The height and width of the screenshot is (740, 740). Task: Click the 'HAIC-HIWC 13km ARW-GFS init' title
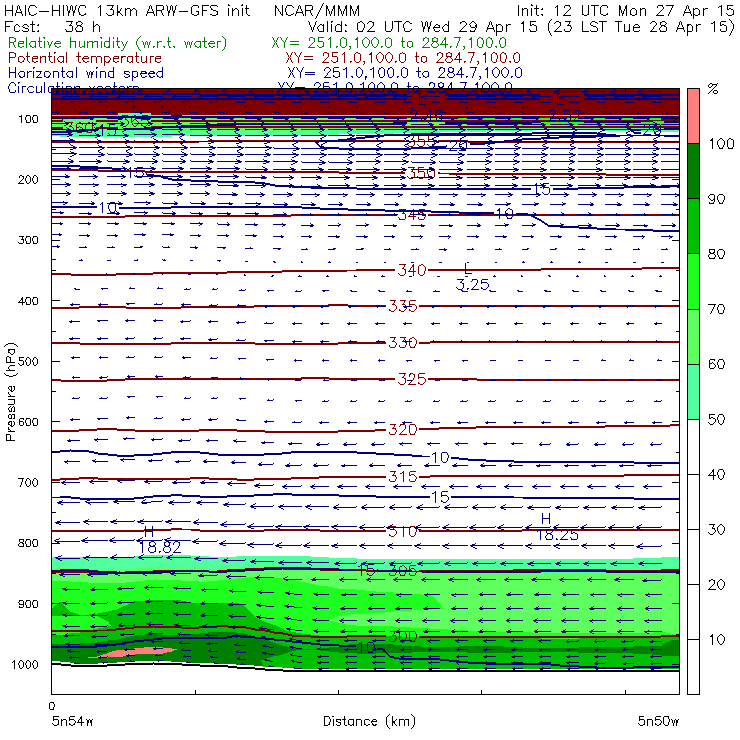click(x=126, y=11)
